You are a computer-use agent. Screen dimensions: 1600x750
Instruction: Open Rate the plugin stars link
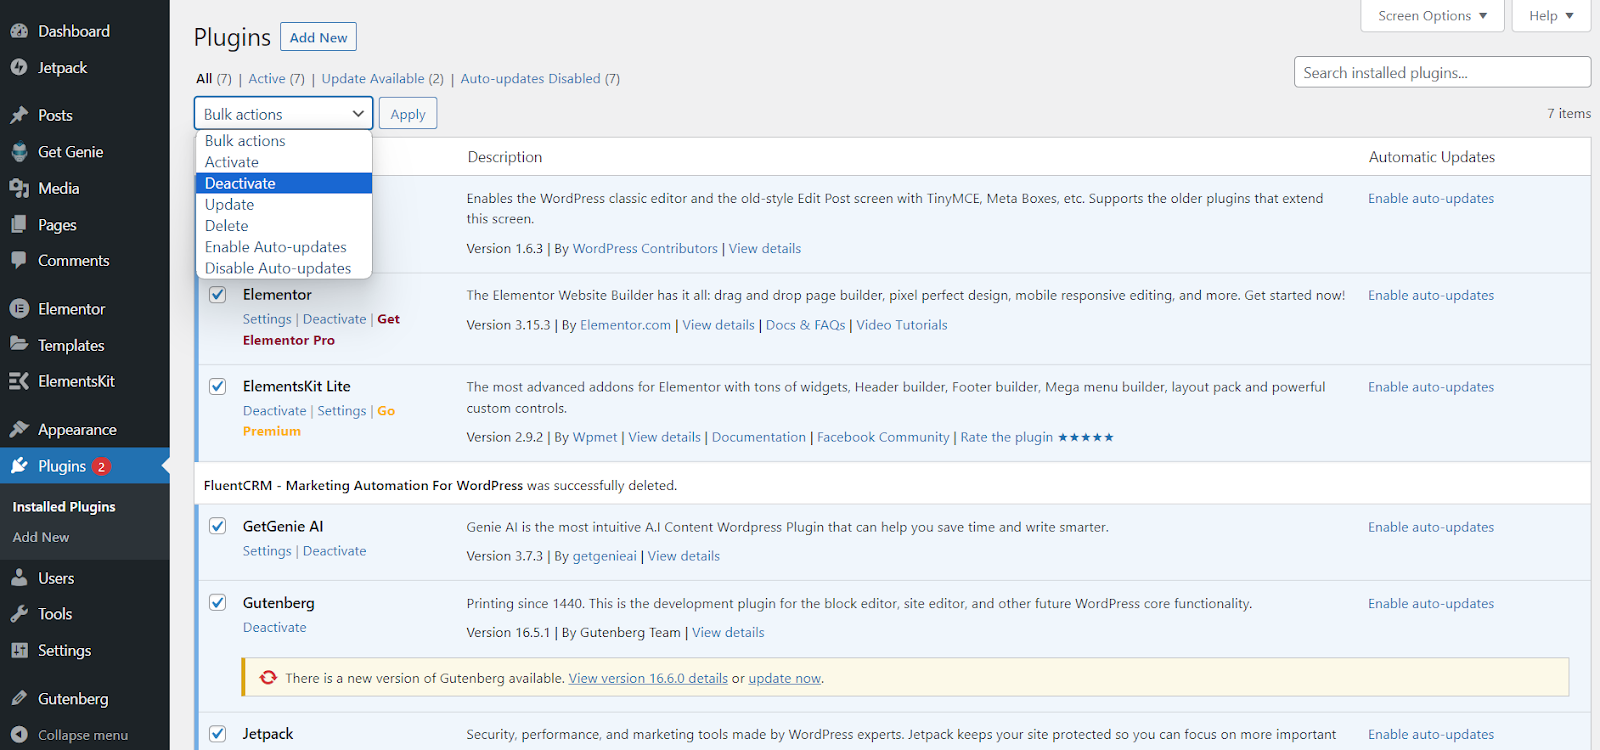click(x=1037, y=437)
